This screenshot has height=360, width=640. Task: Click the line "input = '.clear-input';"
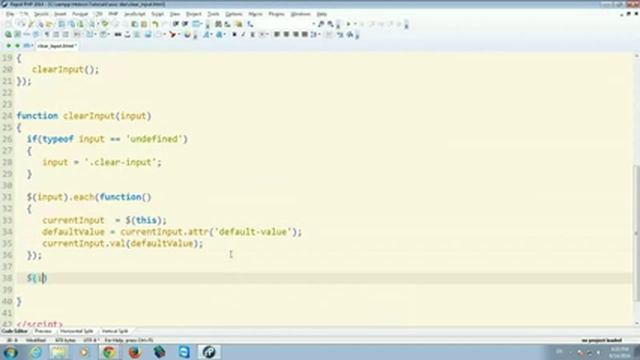pyautogui.click(x=102, y=162)
